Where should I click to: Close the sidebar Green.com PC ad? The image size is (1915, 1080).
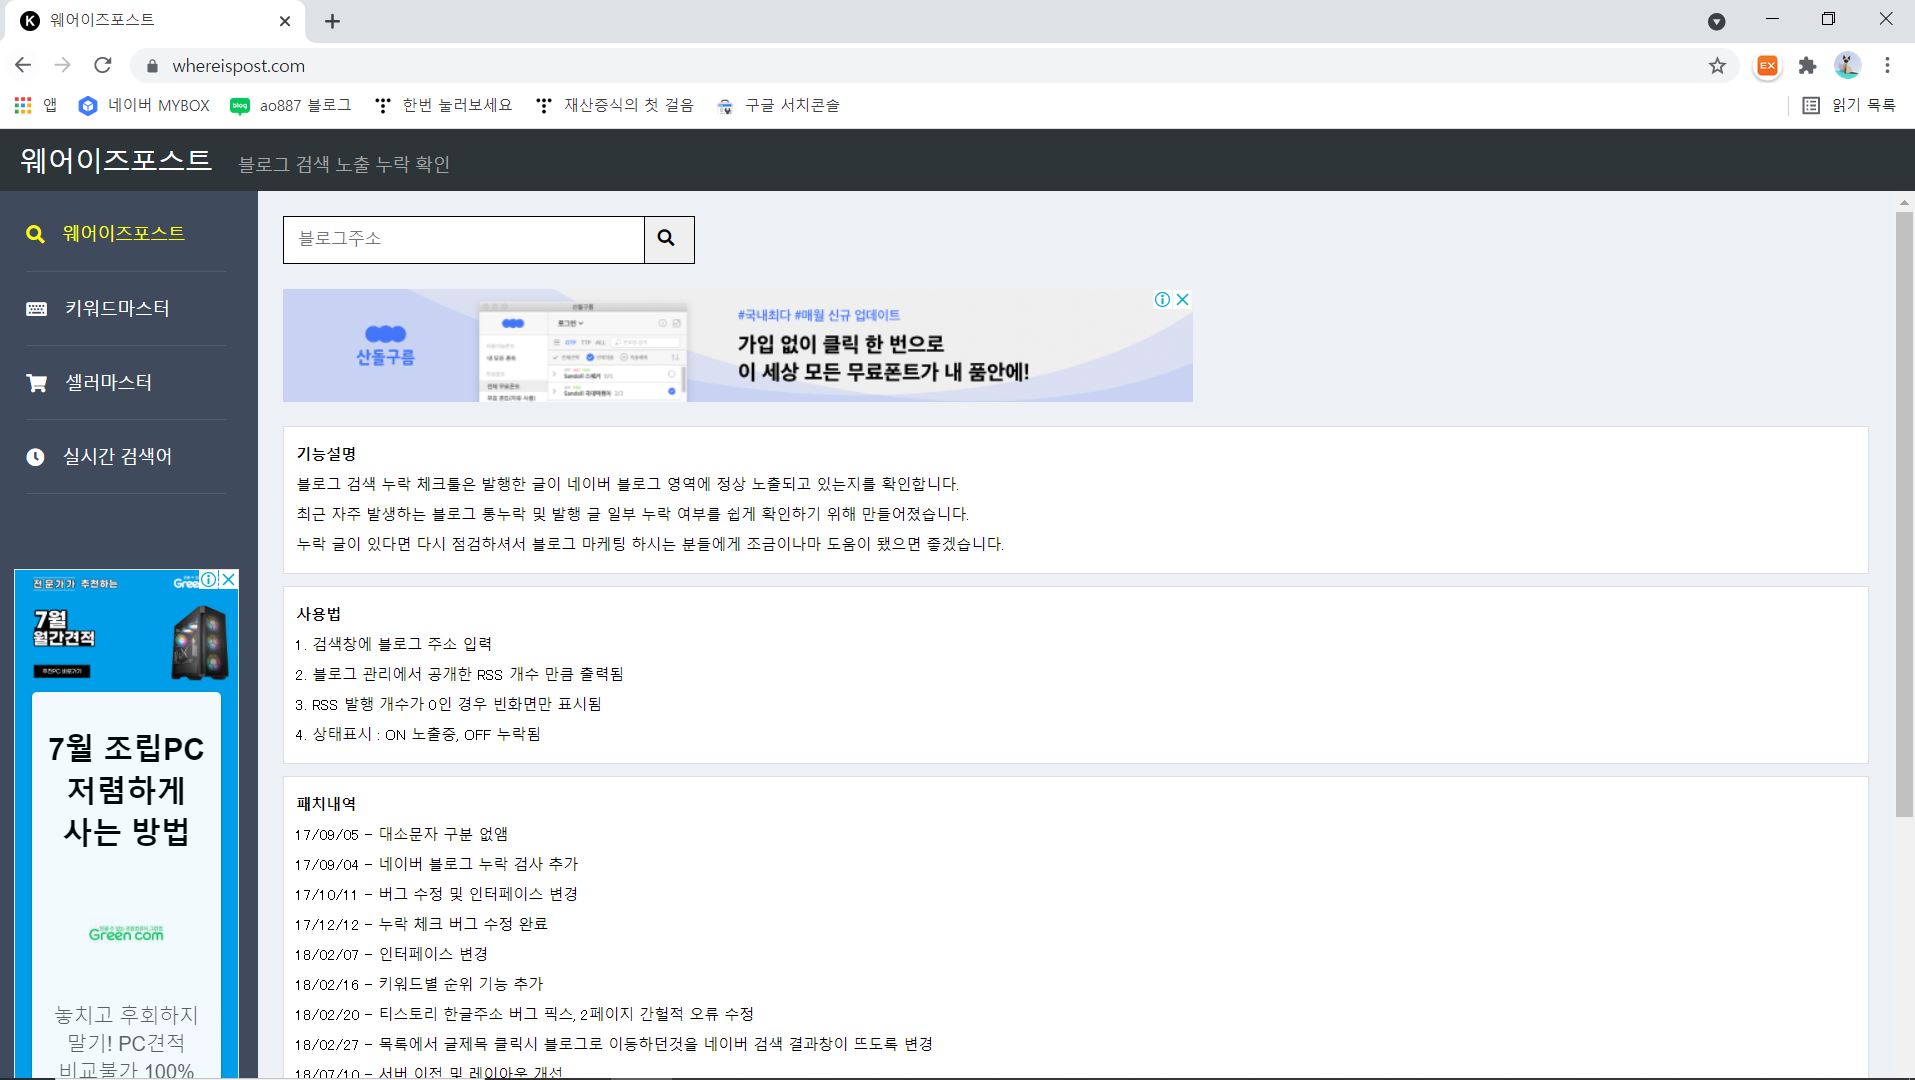228,579
